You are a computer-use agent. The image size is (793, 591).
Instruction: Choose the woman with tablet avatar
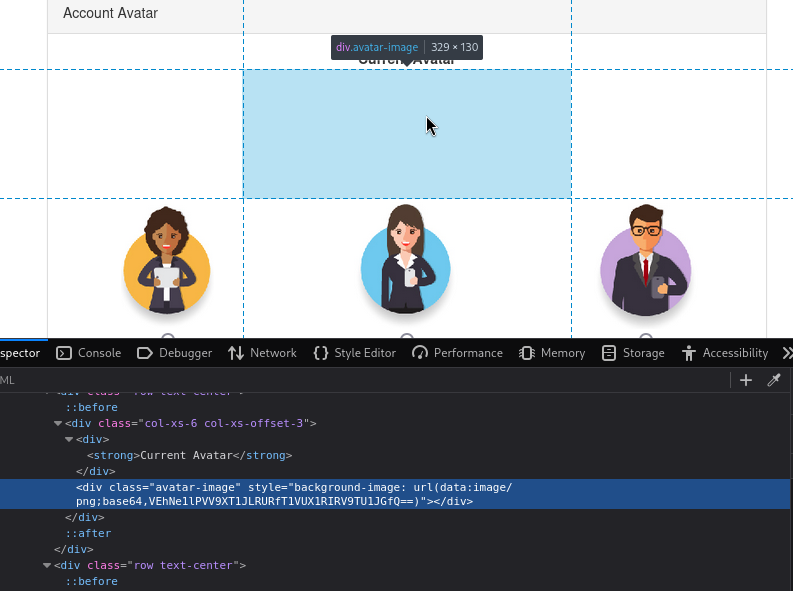pos(167,260)
